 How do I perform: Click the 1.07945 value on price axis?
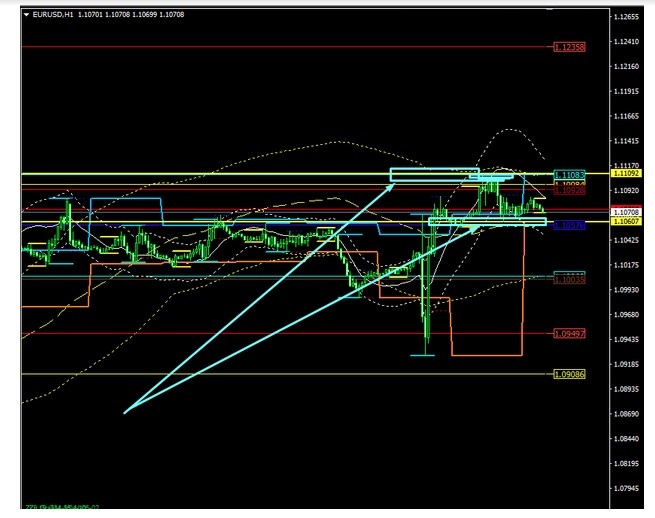coord(626,489)
